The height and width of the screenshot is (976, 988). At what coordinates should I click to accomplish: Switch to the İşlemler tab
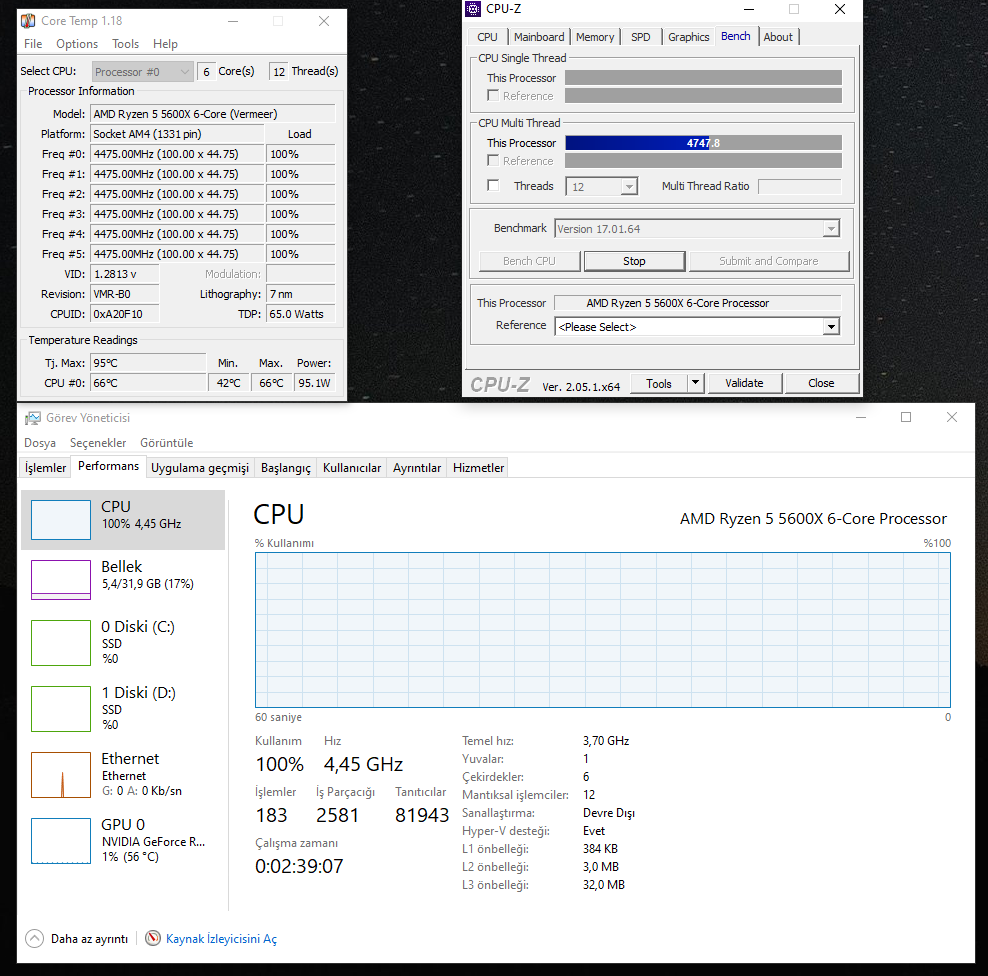click(x=45, y=468)
